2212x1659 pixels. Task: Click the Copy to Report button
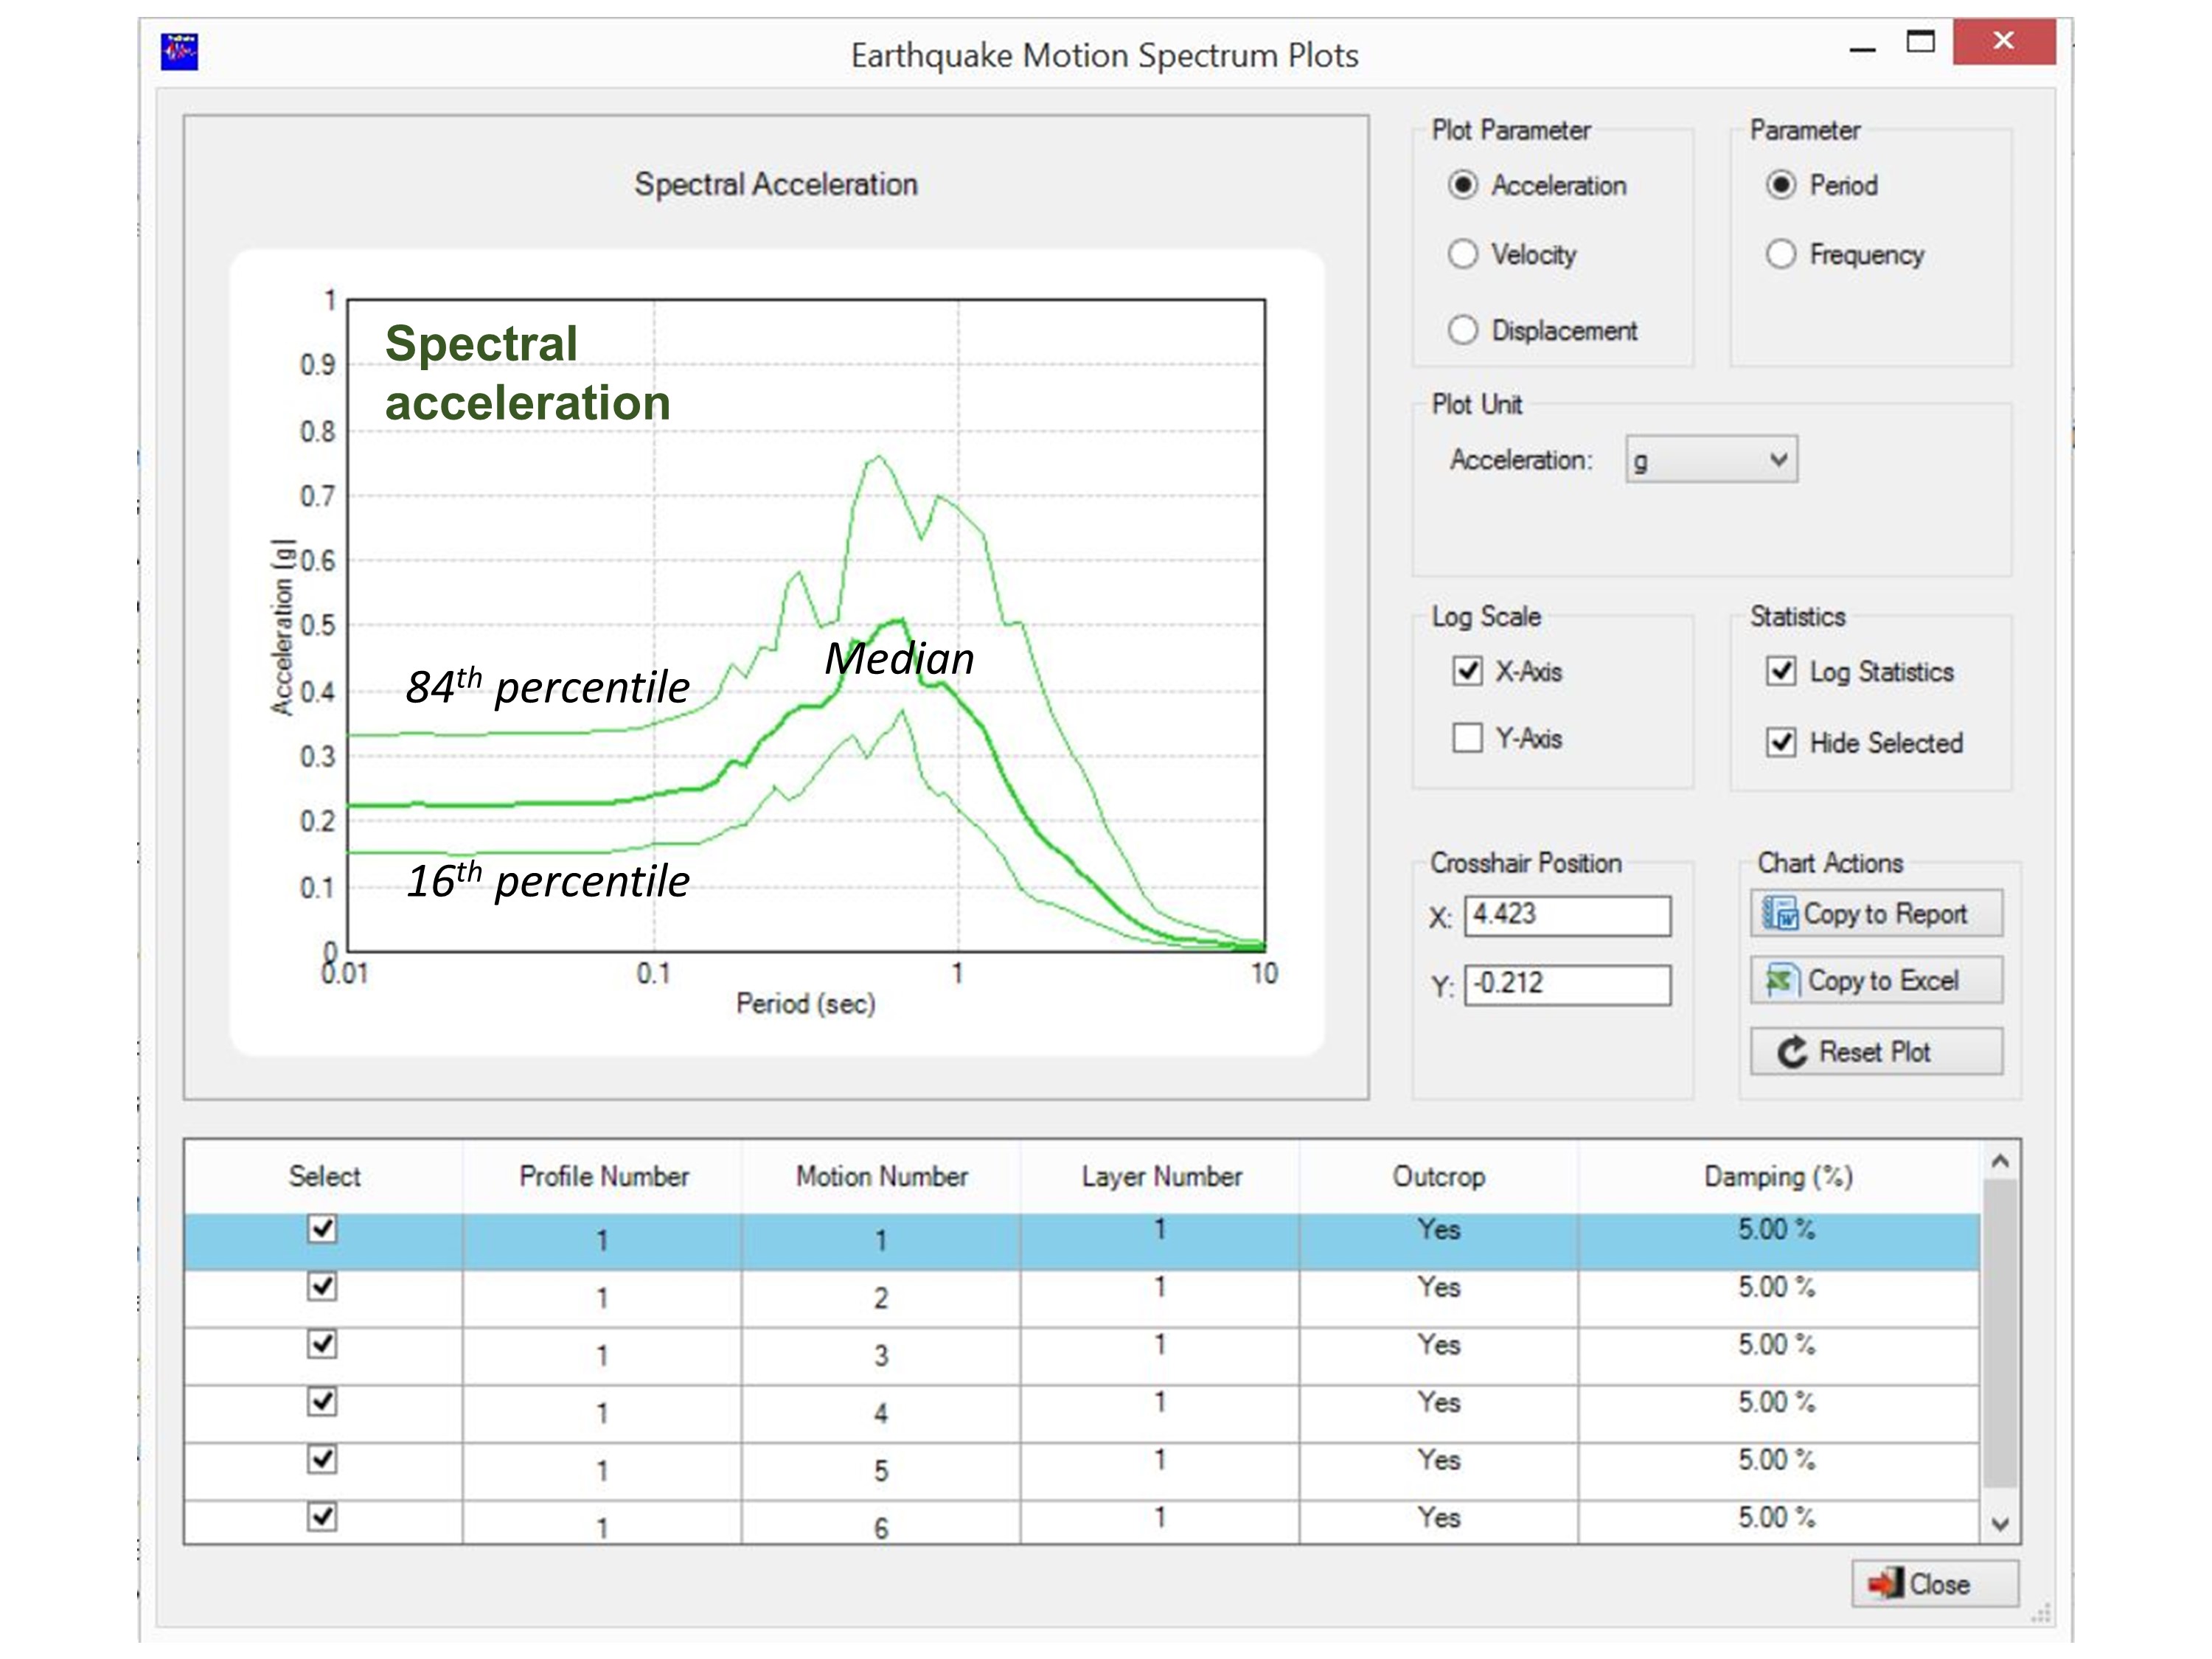pyautogui.click(x=1876, y=913)
